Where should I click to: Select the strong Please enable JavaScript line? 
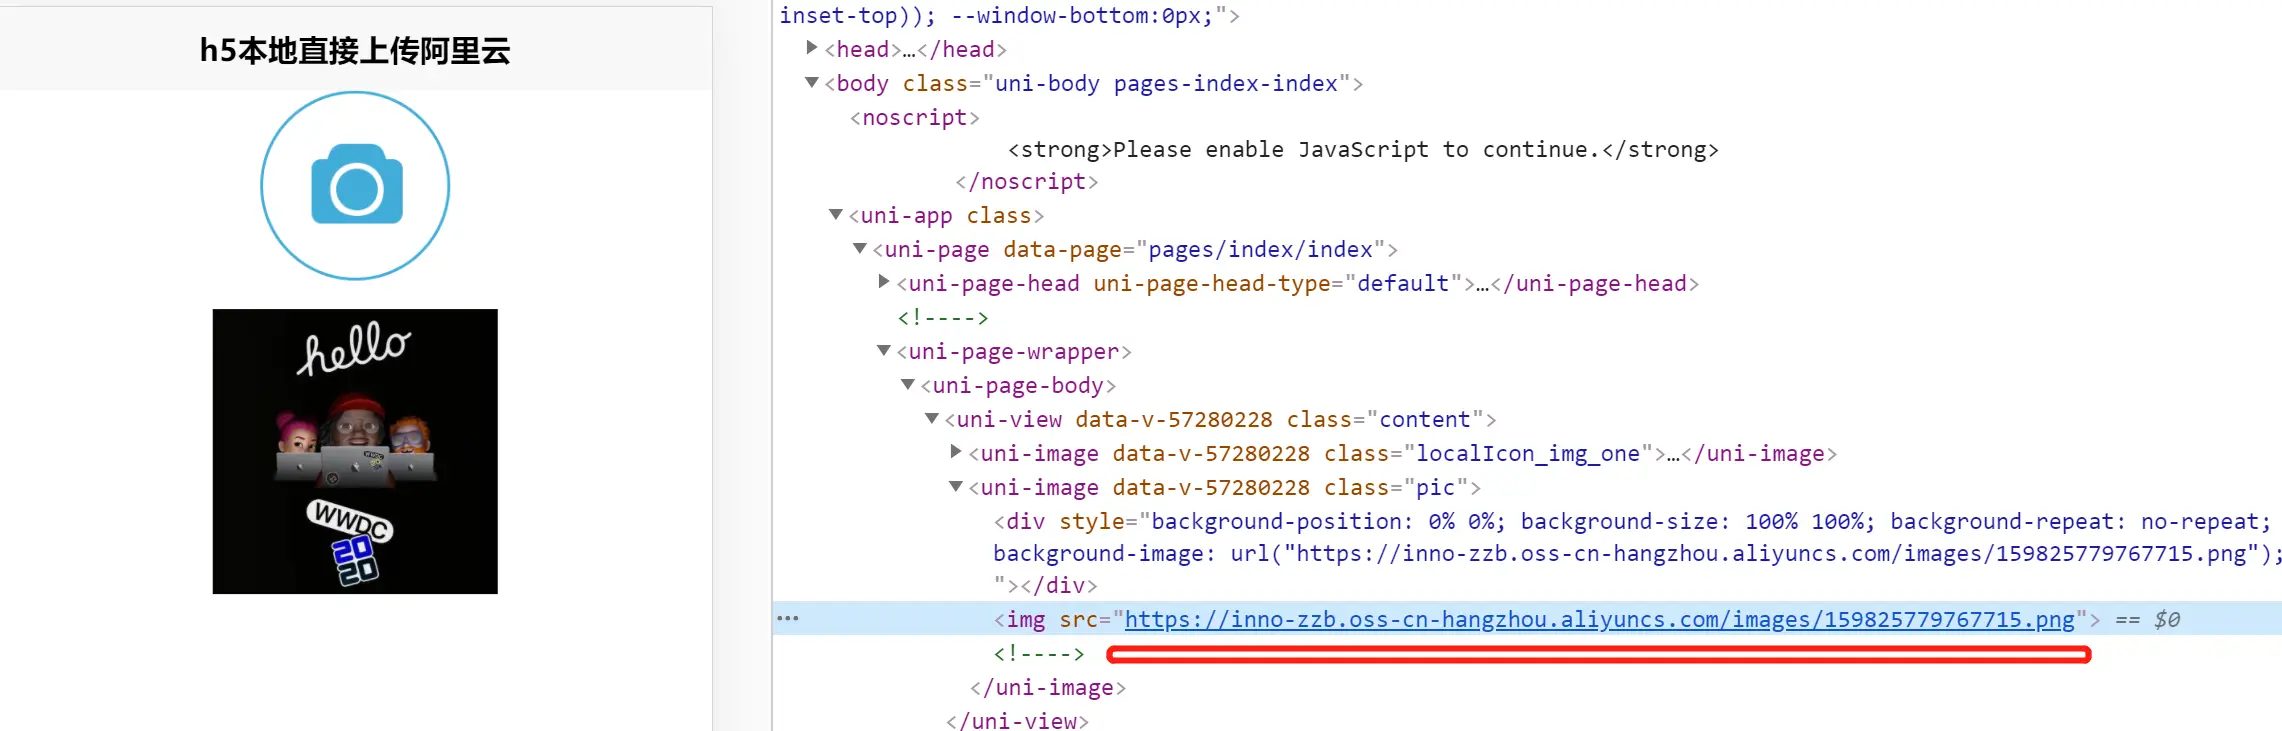(1363, 150)
